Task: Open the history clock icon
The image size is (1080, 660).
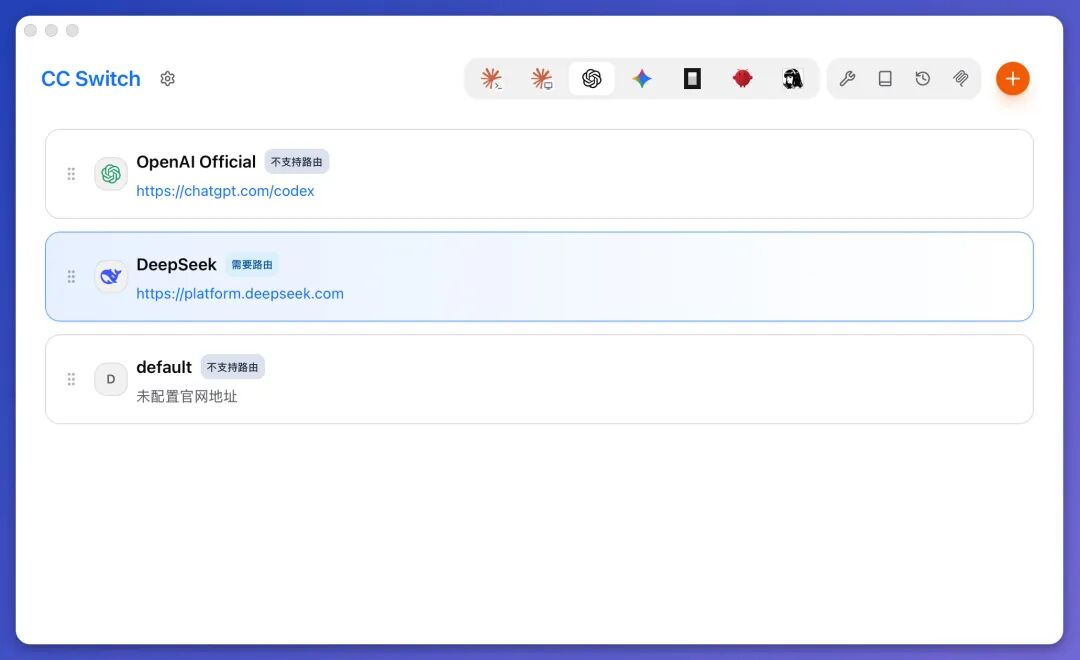Action: coord(923,79)
